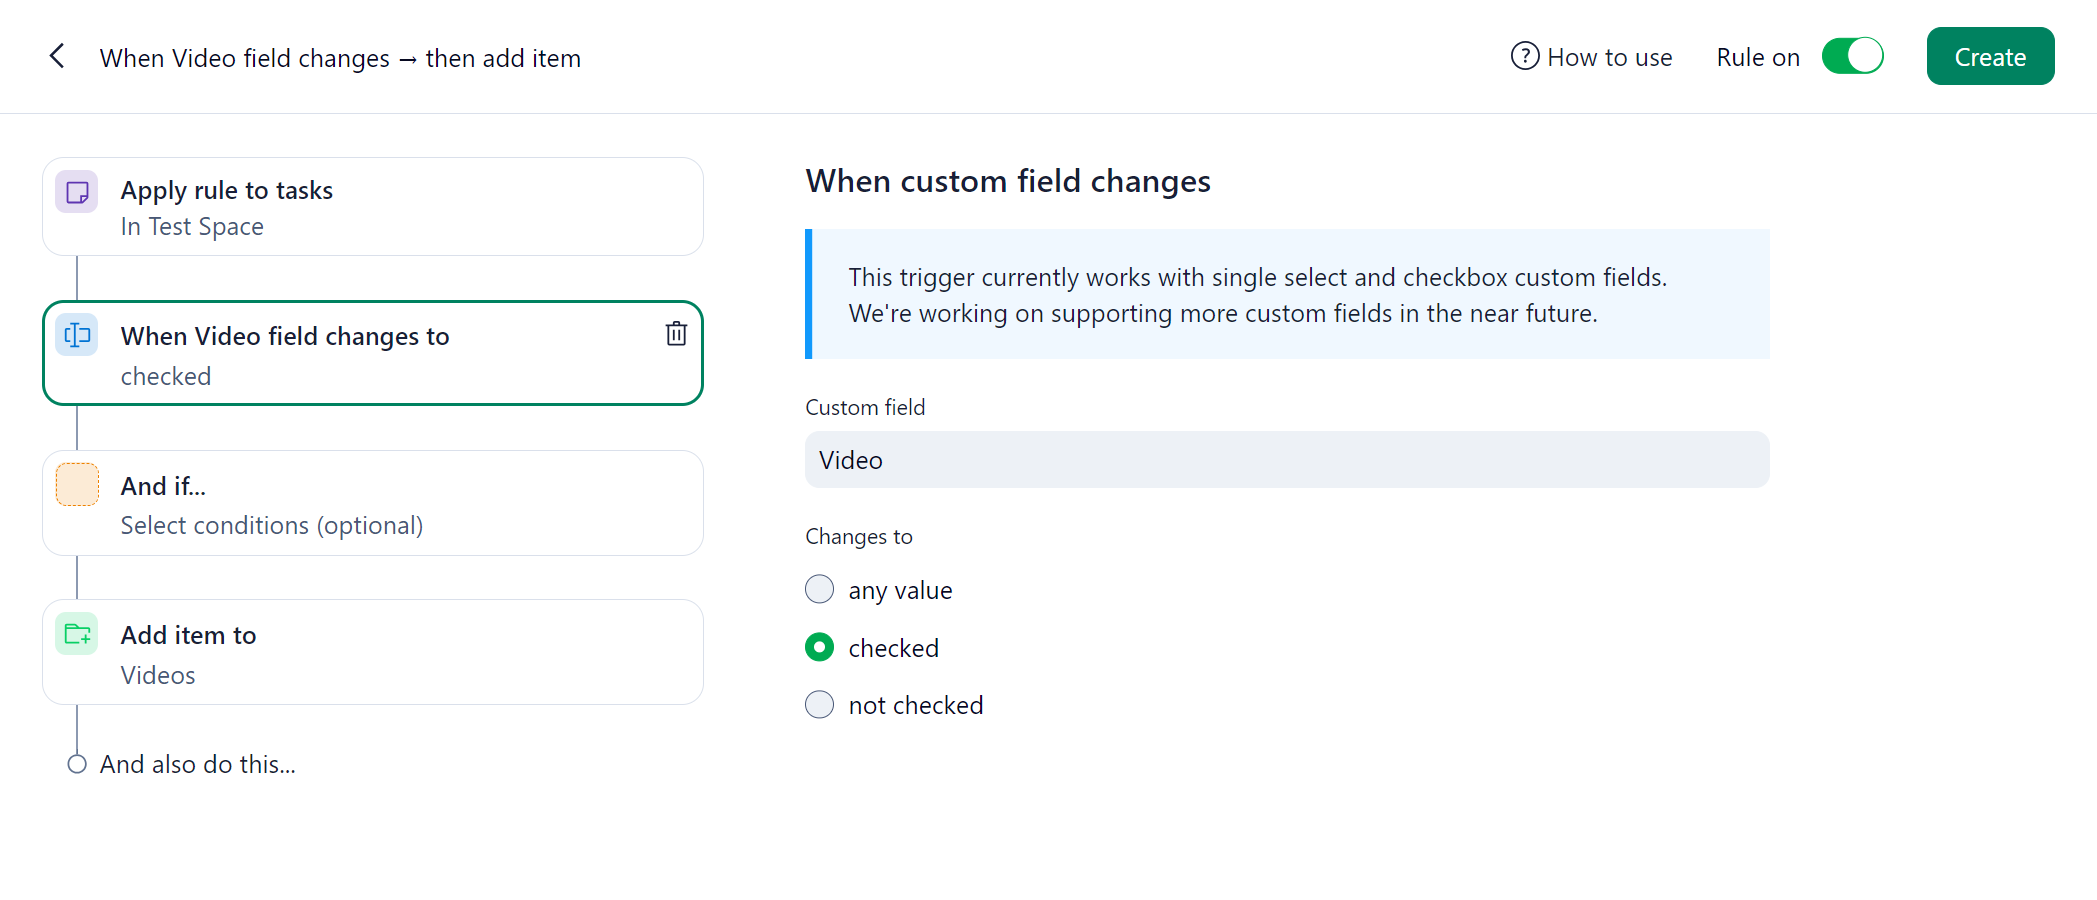
Task: Open the 'Add item to Videos' step
Action: click(372, 653)
